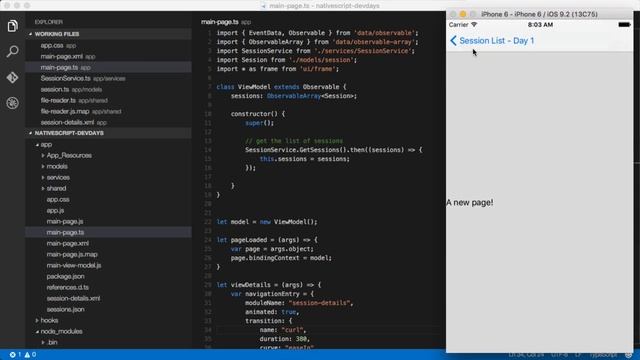Click the UTF-8 encoding indicator
Screen dimensions: 640x360
point(559,355)
